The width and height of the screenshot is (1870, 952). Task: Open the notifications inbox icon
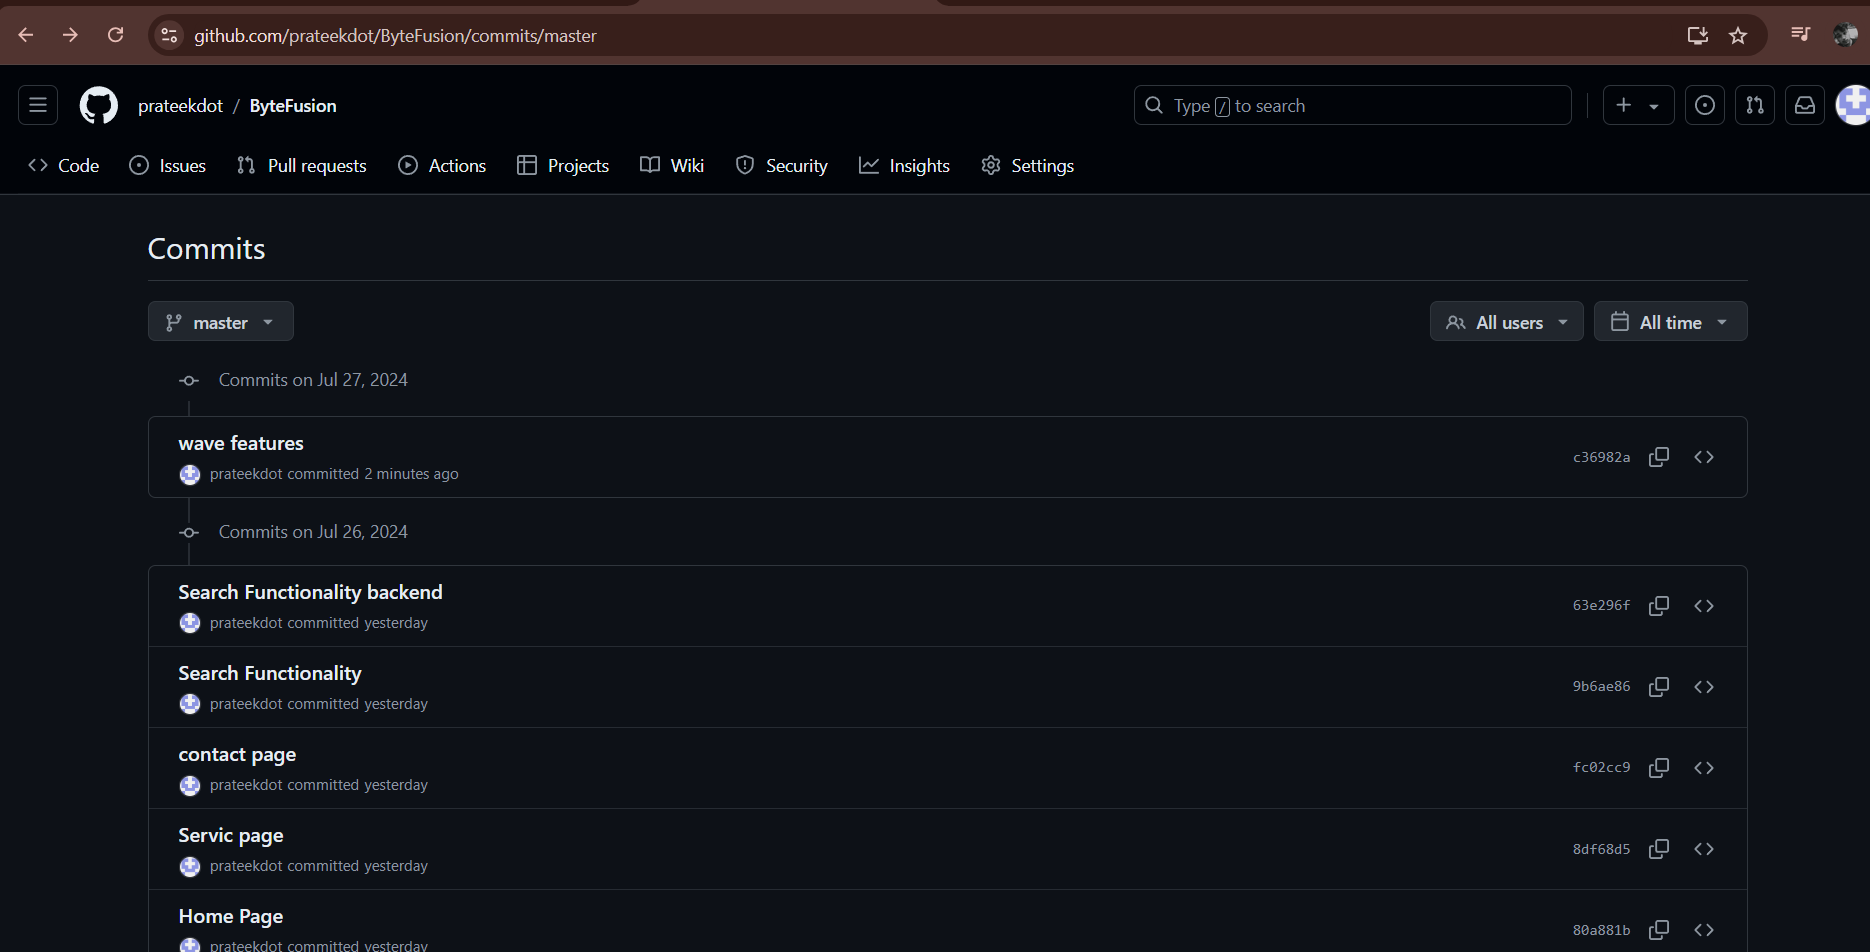point(1805,105)
